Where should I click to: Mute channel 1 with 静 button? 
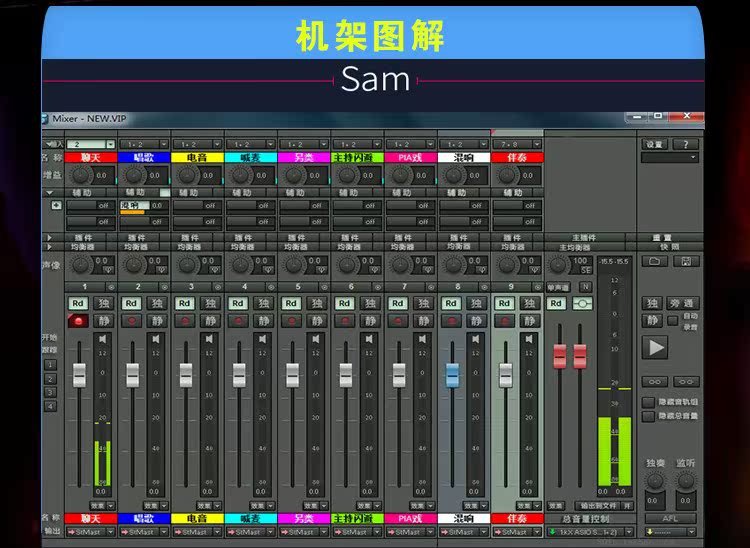pos(103,321)
